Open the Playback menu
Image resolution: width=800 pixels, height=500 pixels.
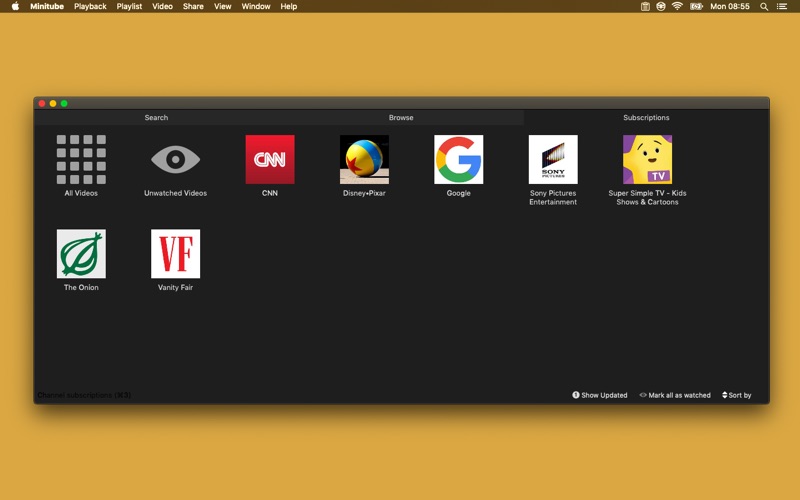90,6
